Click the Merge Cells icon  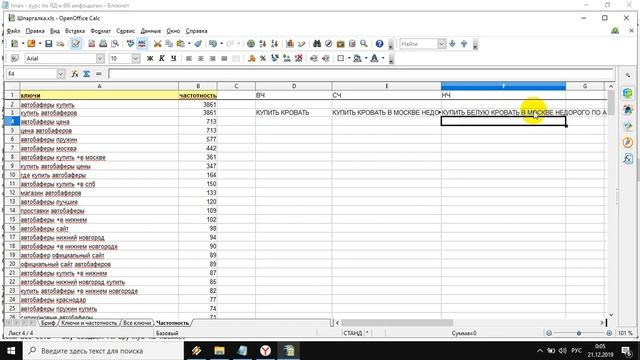(x=236, y=58)
